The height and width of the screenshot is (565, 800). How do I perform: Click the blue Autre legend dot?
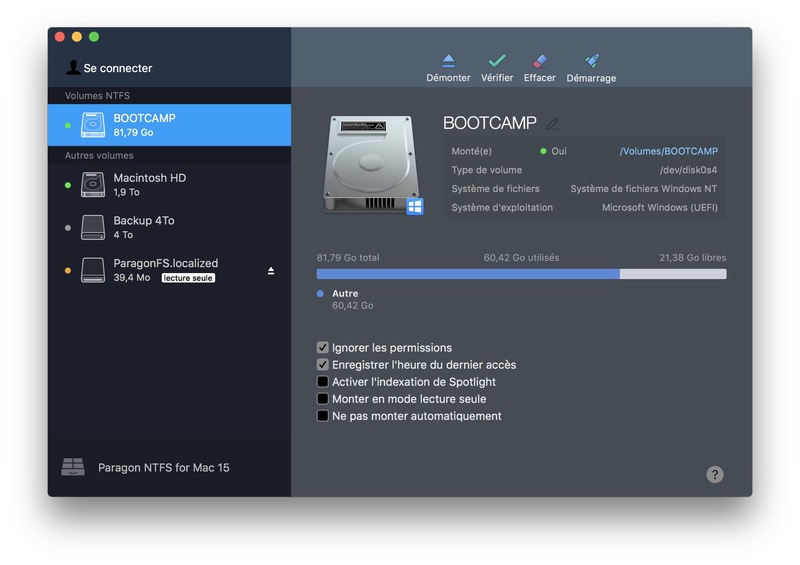320,293
